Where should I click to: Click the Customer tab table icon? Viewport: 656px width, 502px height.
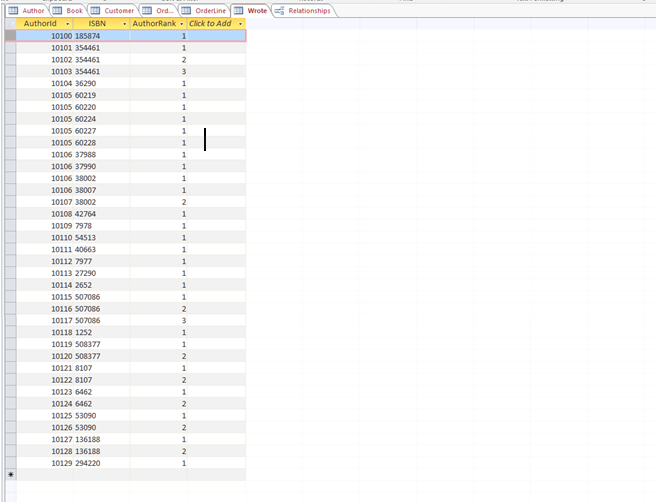coord(95,11)
